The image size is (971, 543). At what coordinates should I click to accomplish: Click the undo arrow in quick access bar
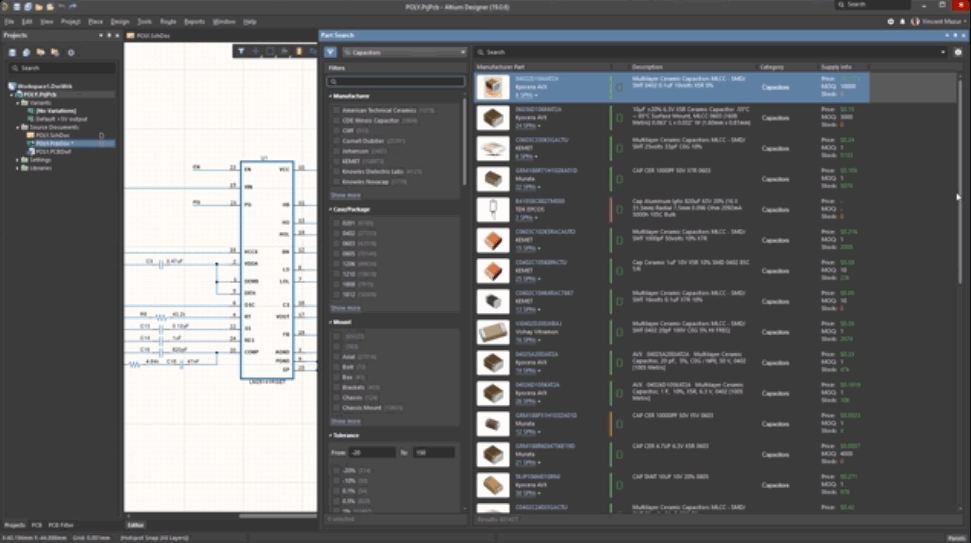pyautogui.click(x=60, y=5)
